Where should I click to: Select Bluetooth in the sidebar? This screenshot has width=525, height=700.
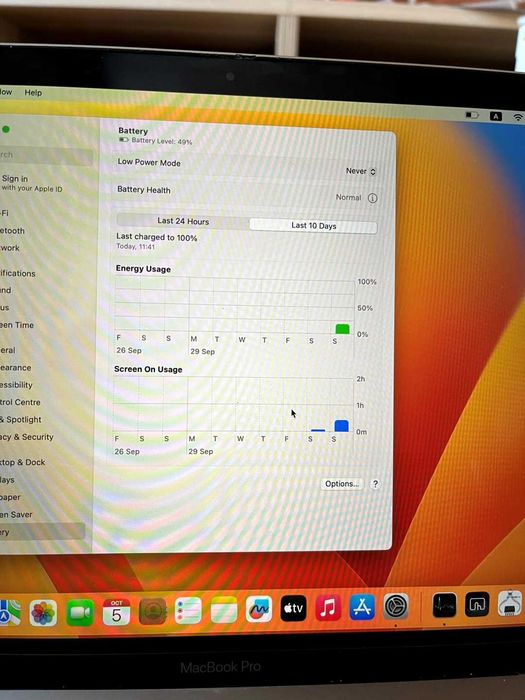point(12,231)
